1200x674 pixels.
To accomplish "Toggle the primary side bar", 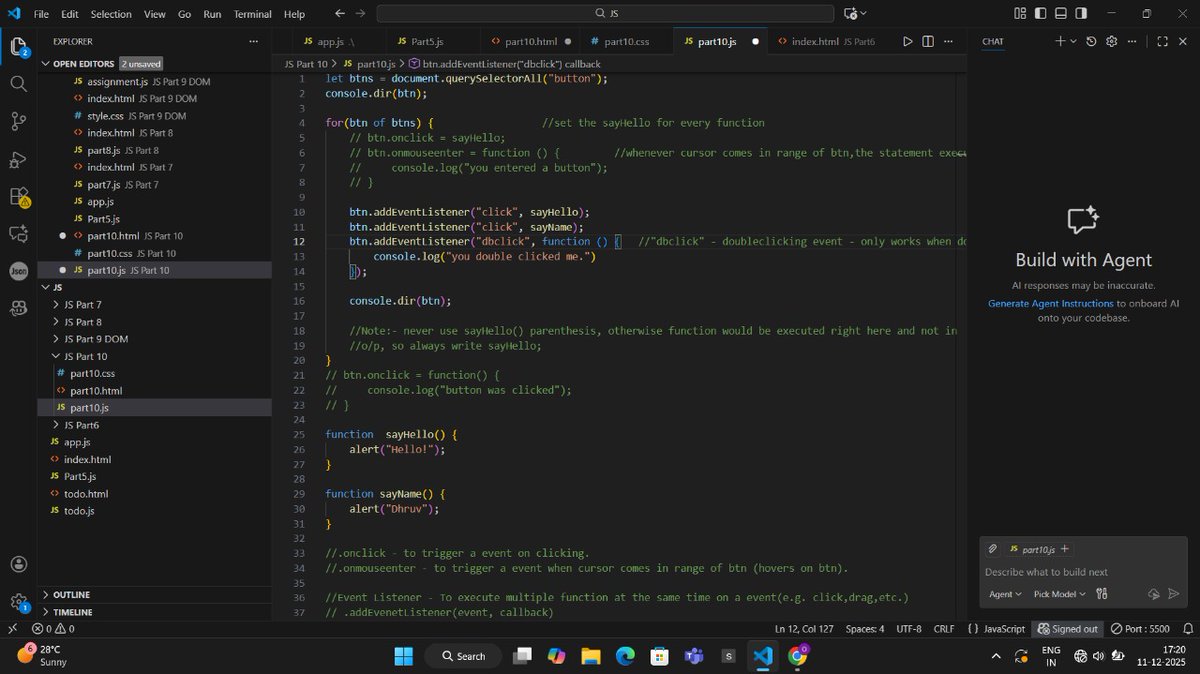I will tap(1040, 13).
